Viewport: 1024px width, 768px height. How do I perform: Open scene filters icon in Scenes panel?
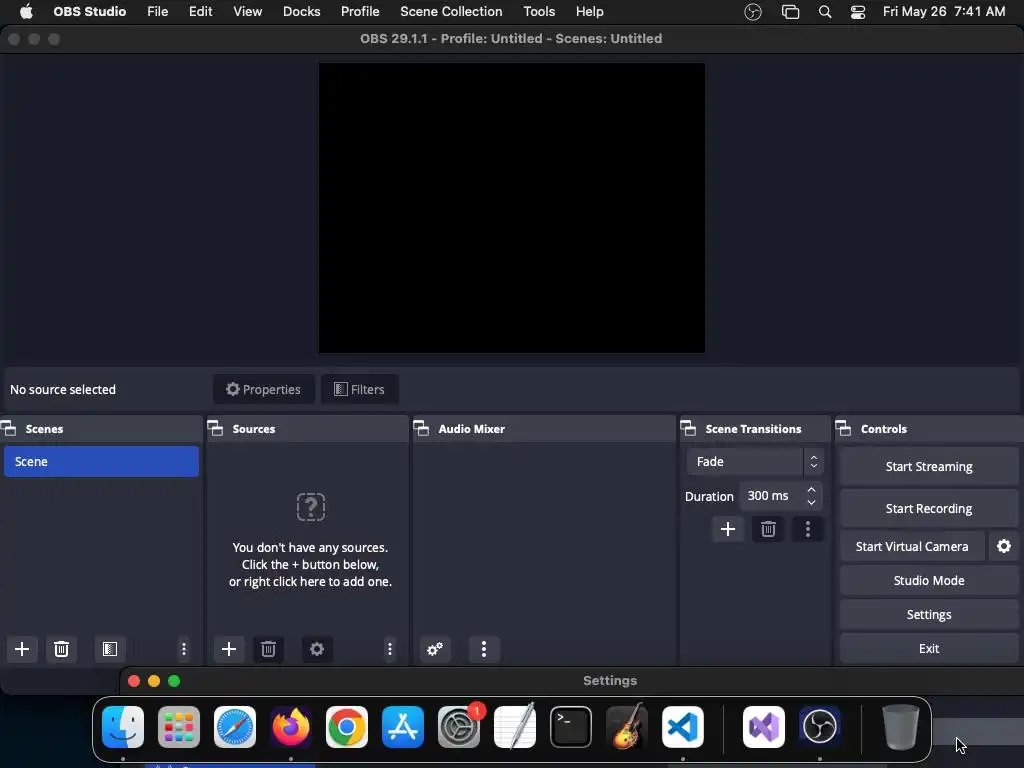(x=110, y=649)
